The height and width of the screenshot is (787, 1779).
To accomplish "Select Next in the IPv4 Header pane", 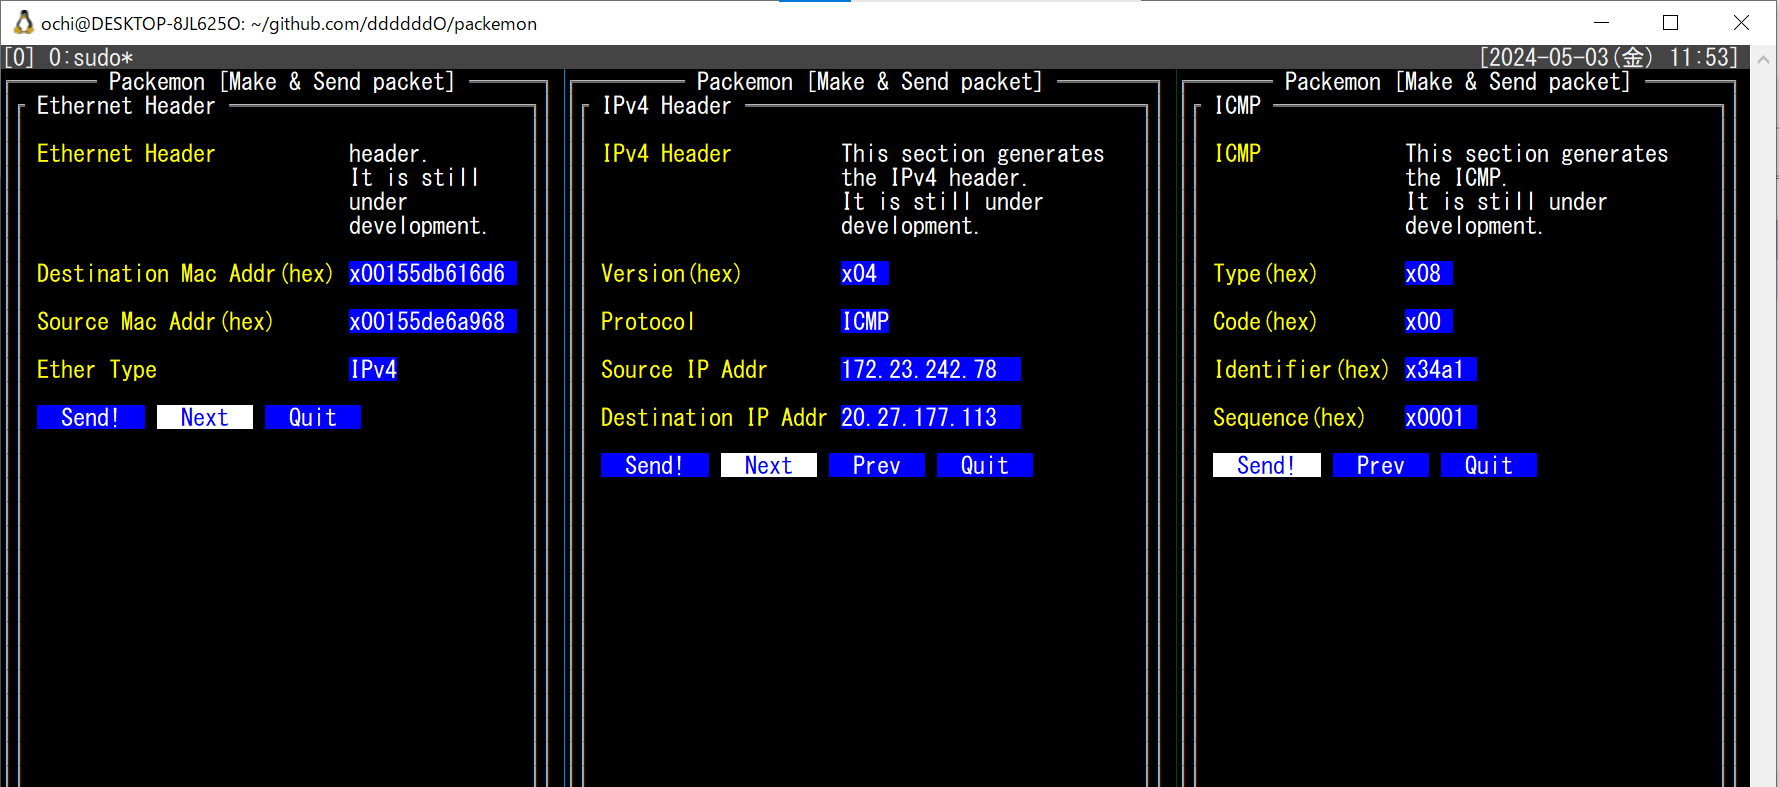I will pyautogui.click(x=768, y=465).
